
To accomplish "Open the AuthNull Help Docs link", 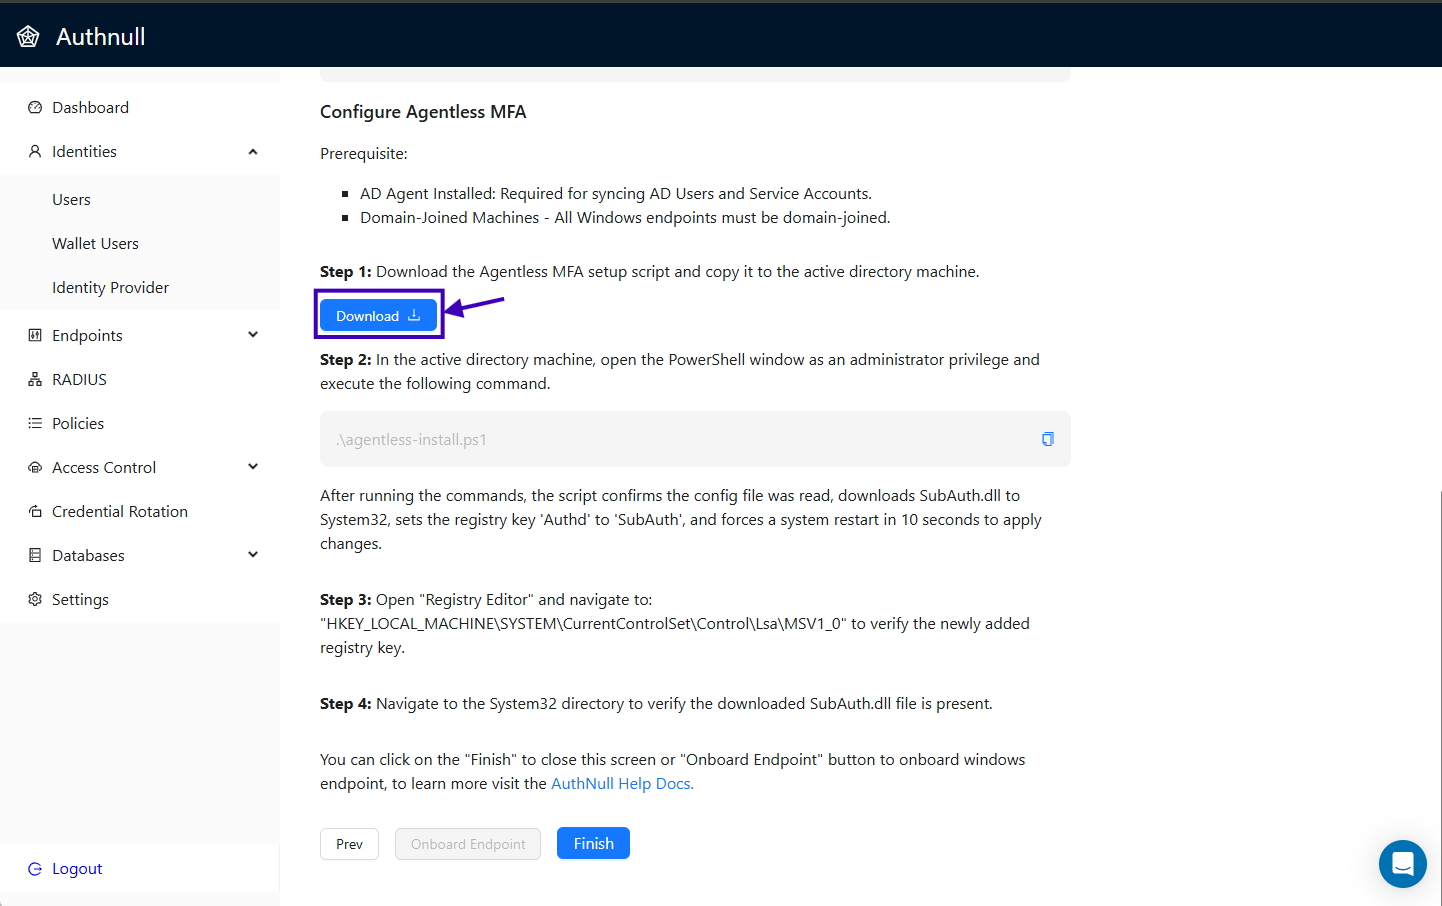I will tap(622, 784).
